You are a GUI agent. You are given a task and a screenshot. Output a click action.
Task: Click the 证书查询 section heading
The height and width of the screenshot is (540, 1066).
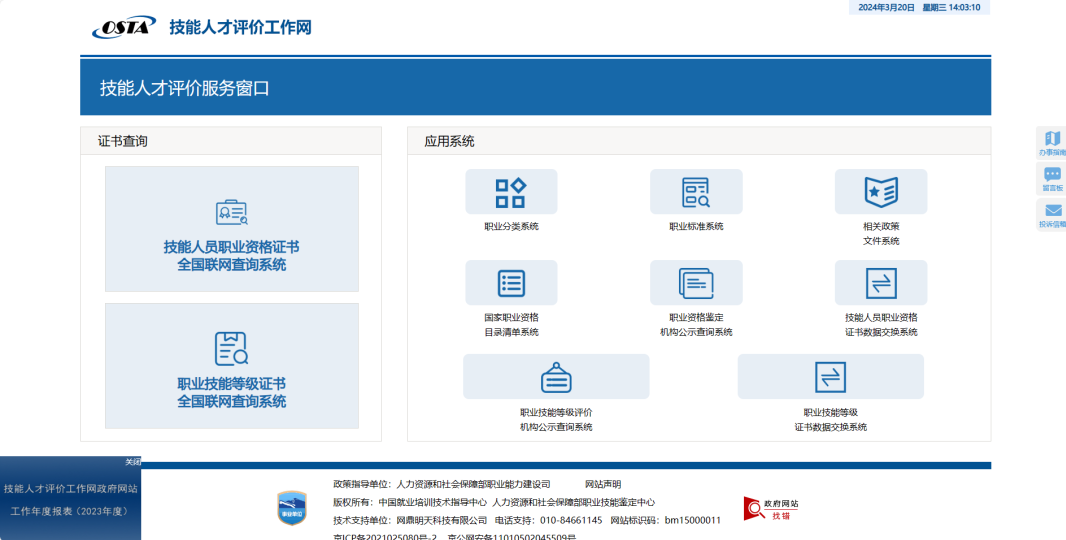point(122,141)
